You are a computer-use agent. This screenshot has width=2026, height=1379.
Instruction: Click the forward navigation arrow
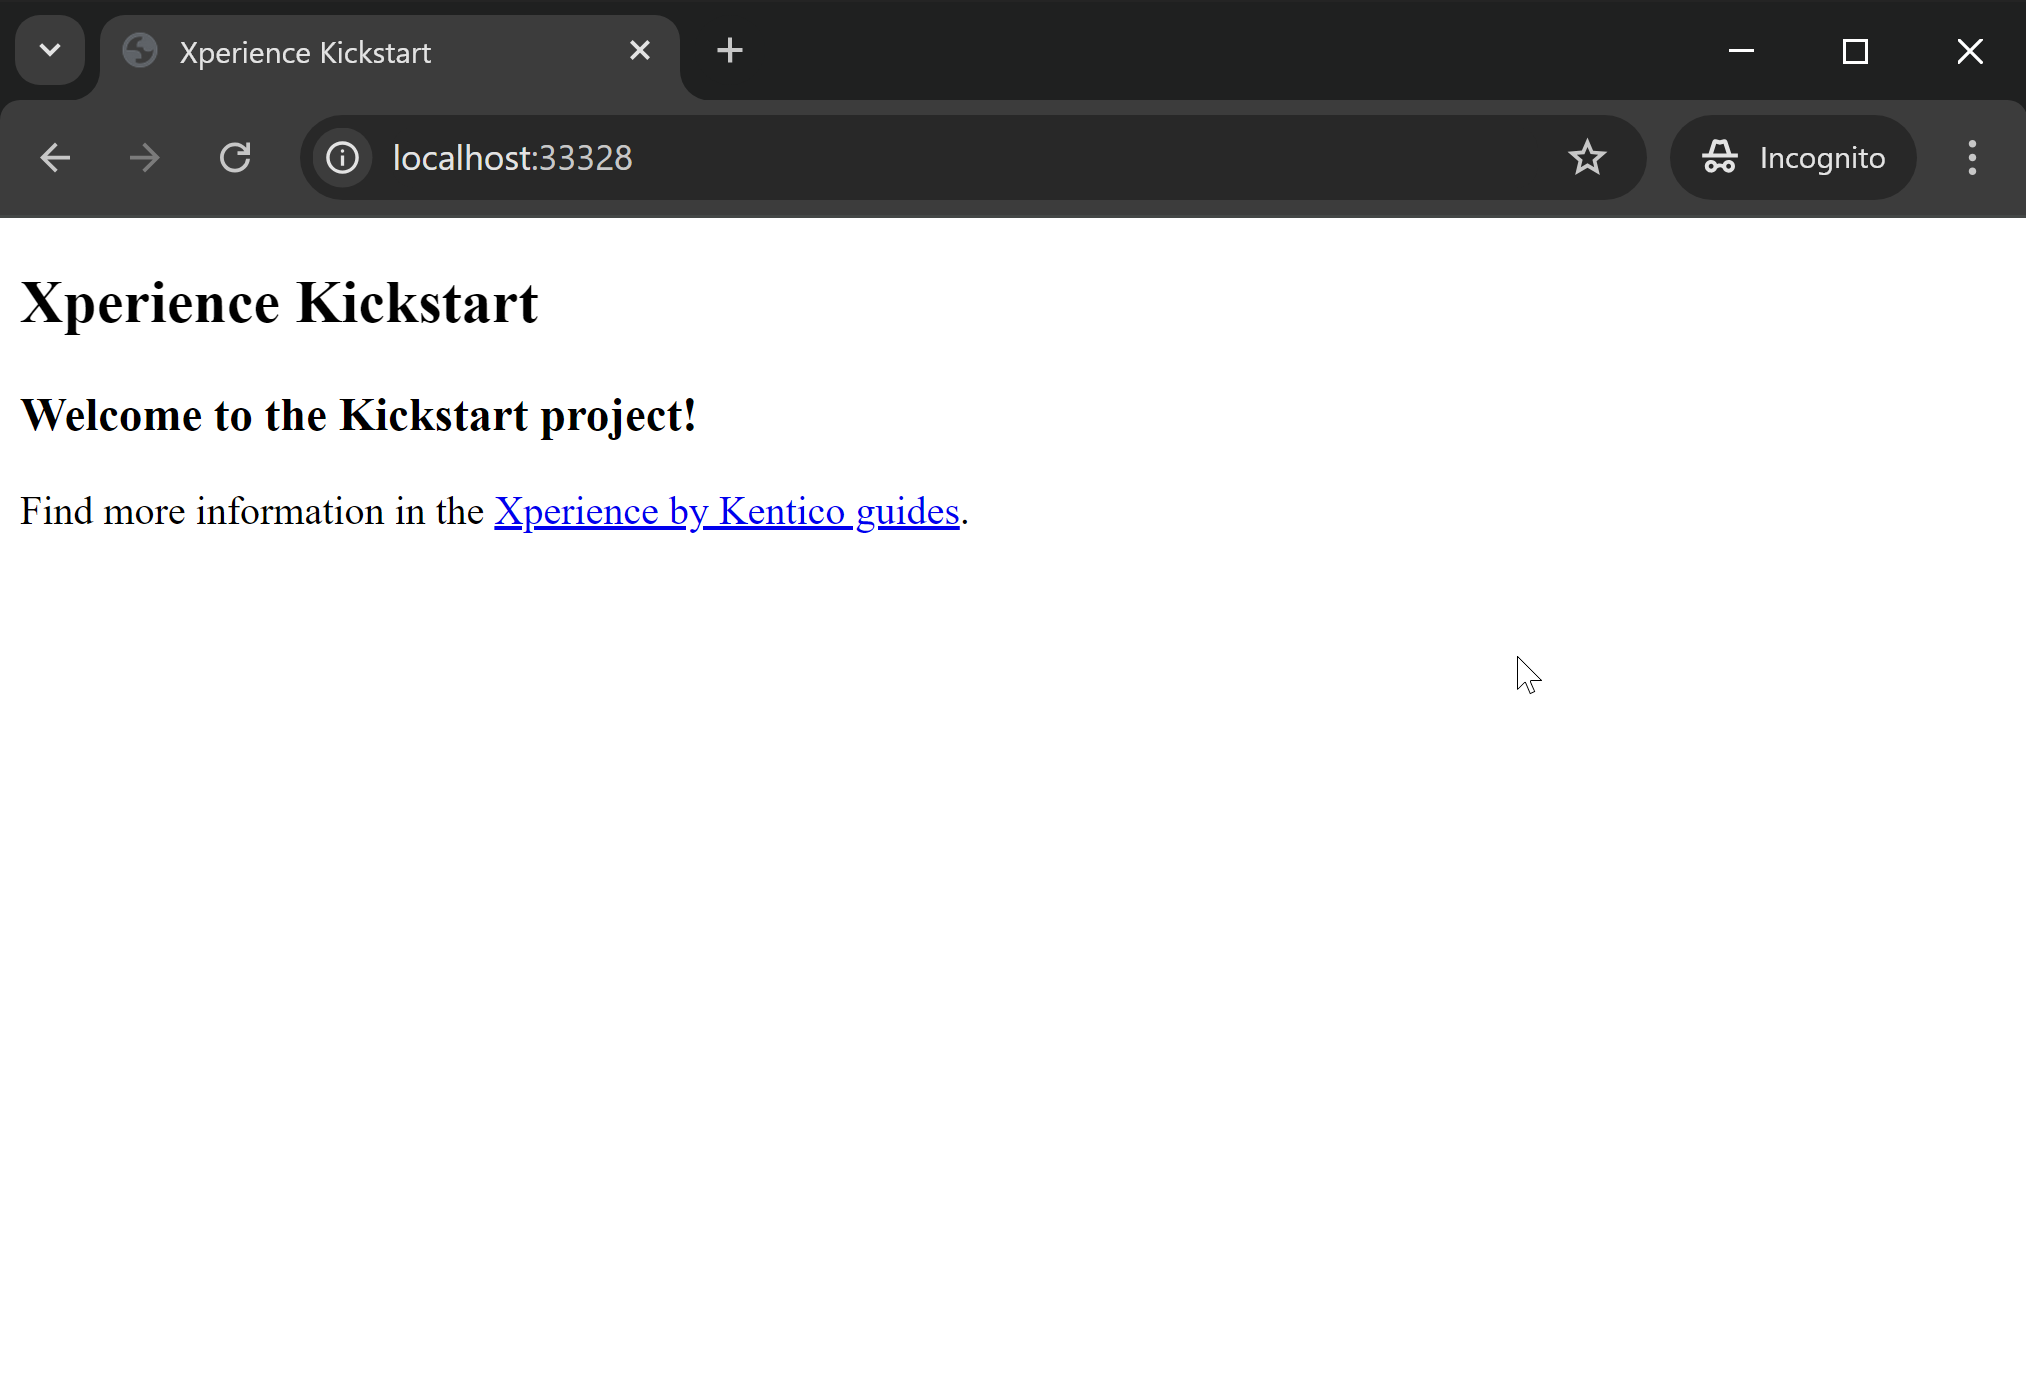145,158
